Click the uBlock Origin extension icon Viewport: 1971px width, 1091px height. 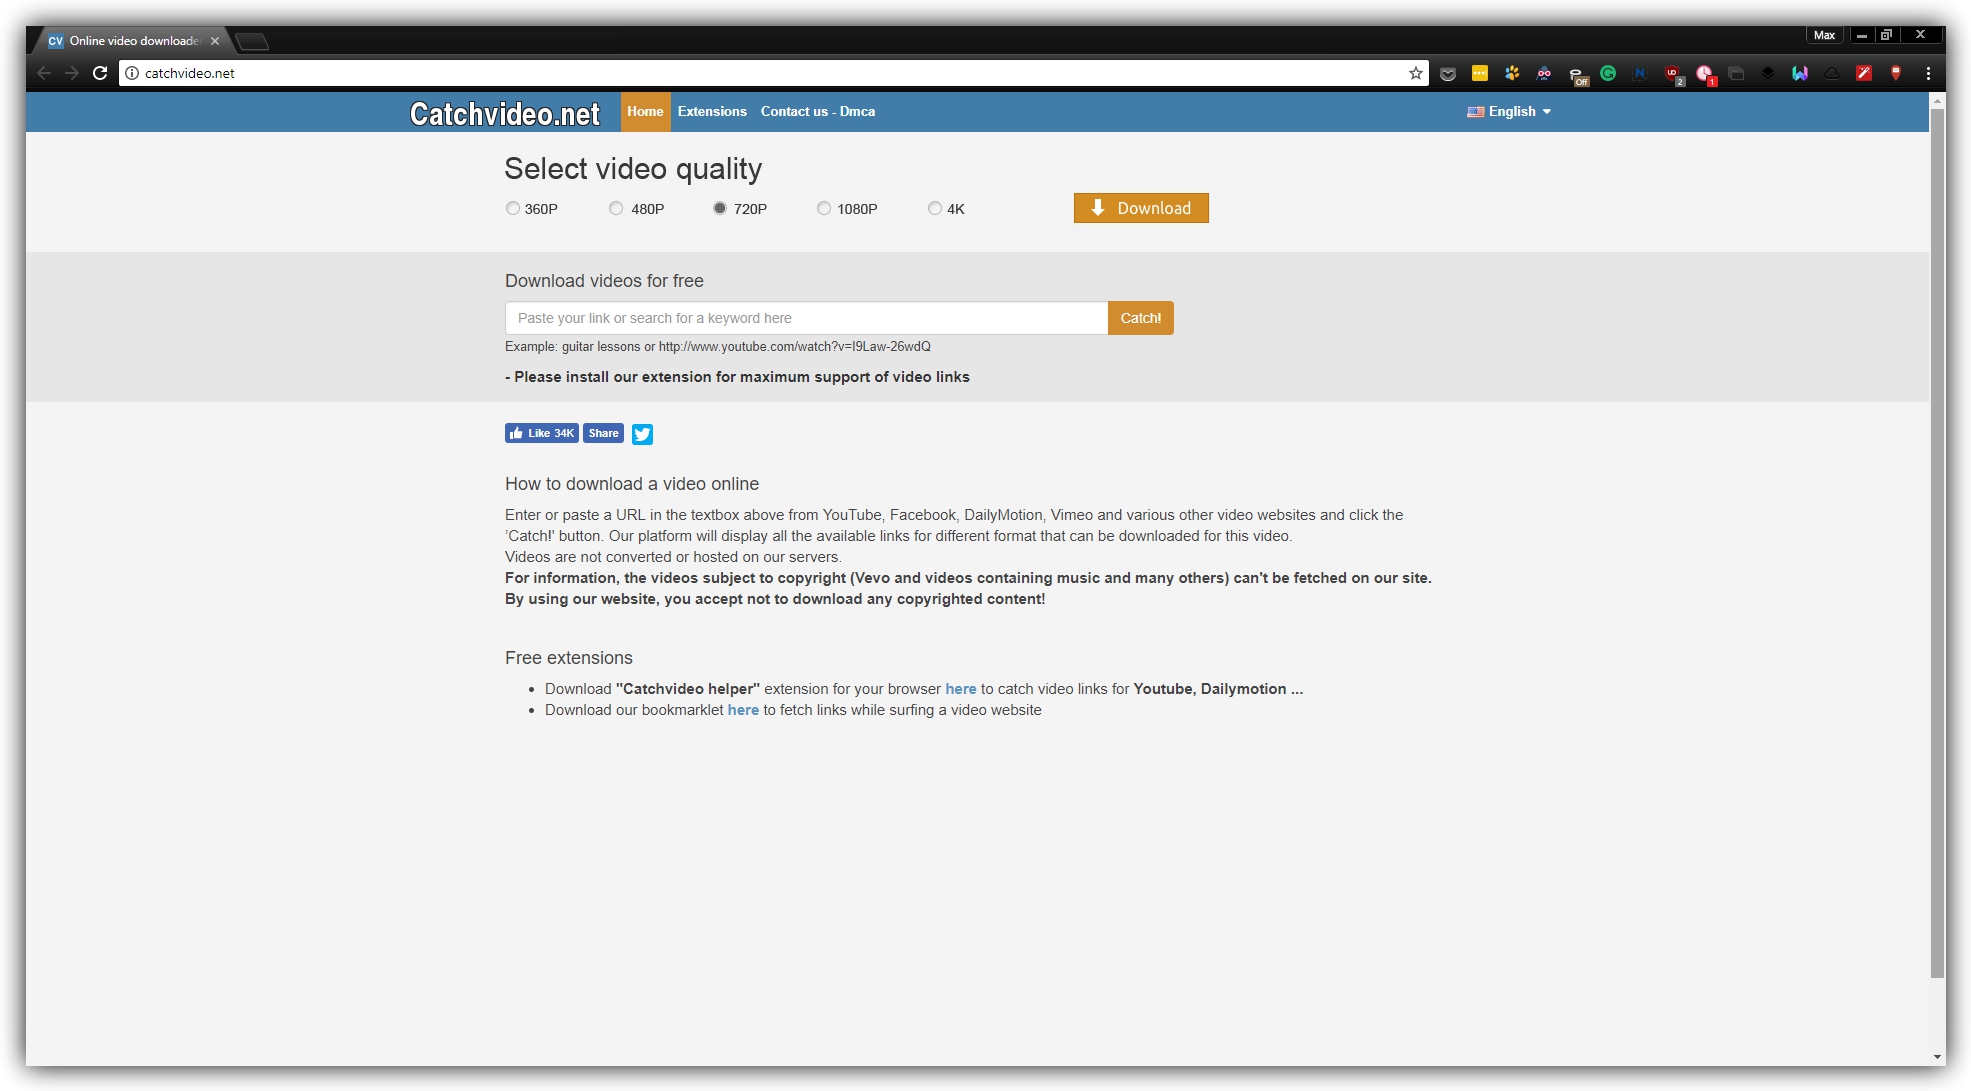click(1672, 73)
